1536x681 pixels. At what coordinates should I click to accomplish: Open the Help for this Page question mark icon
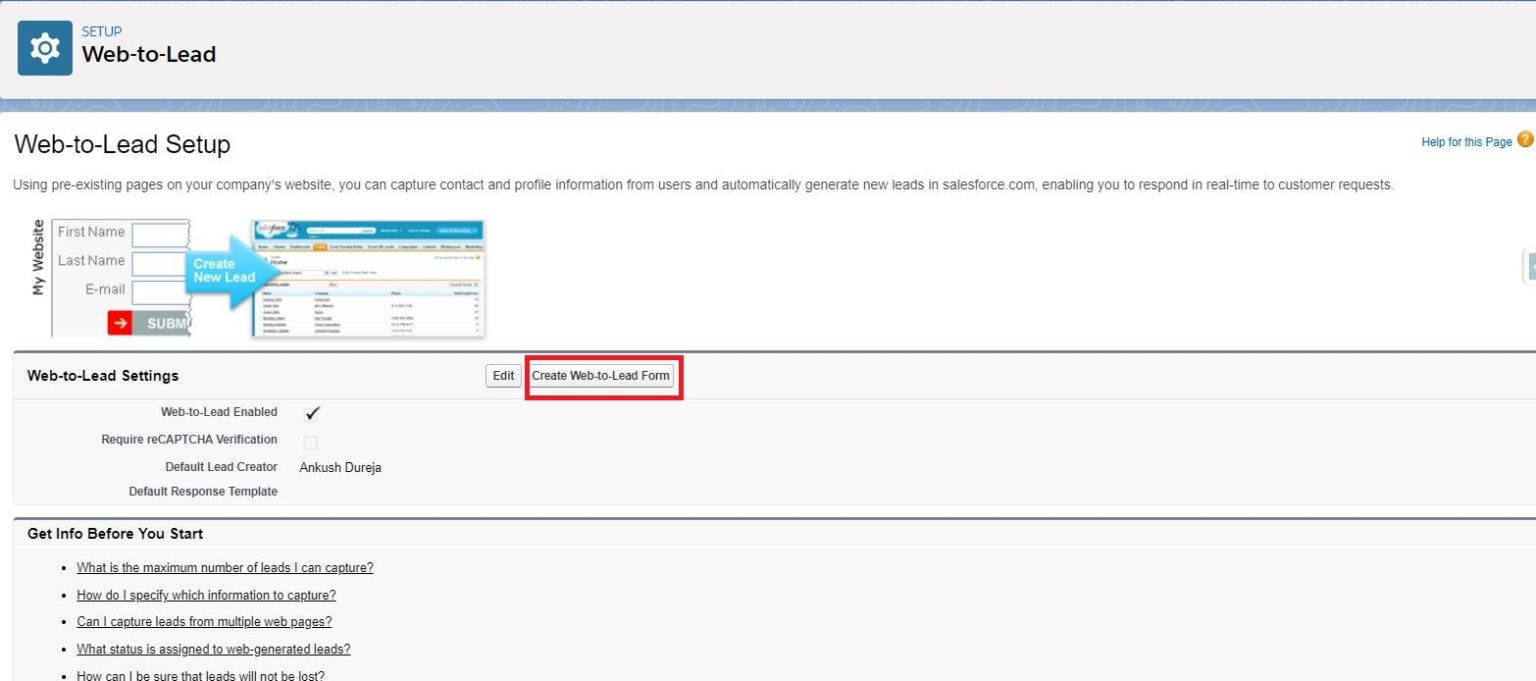tap(1526, 139)
